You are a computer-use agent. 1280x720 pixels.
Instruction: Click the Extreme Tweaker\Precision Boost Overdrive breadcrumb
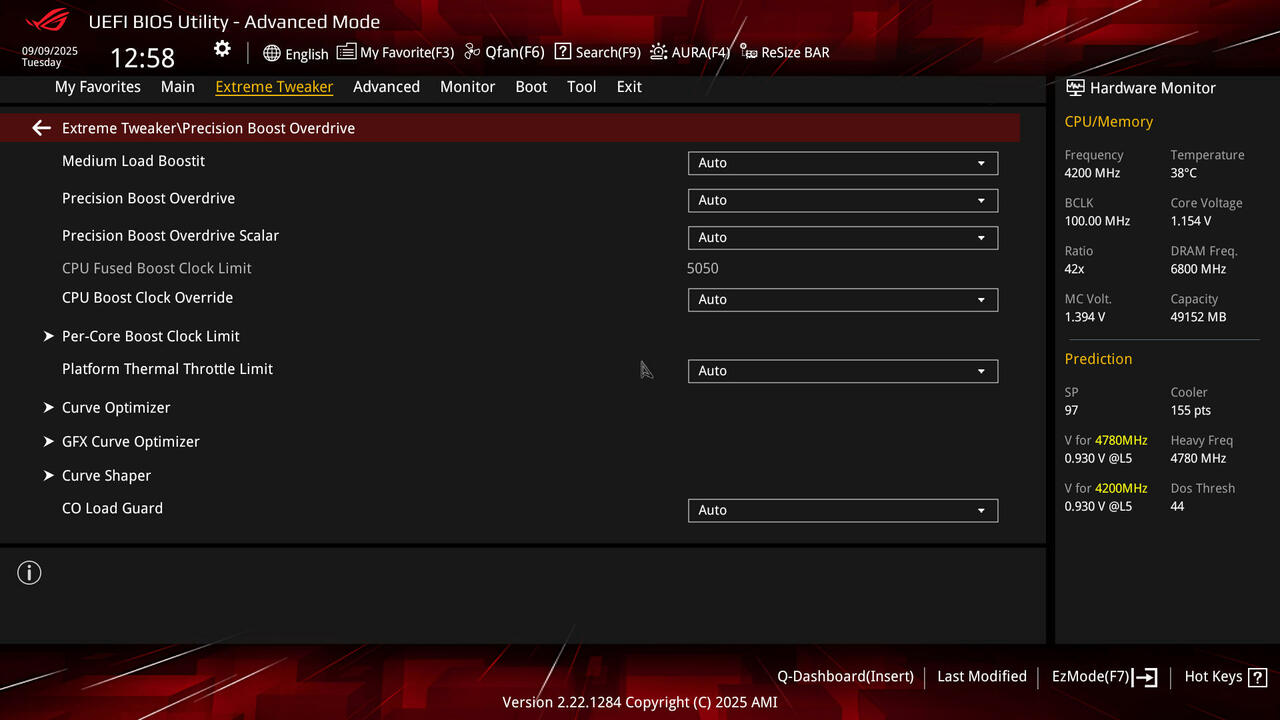coord(208,128)
